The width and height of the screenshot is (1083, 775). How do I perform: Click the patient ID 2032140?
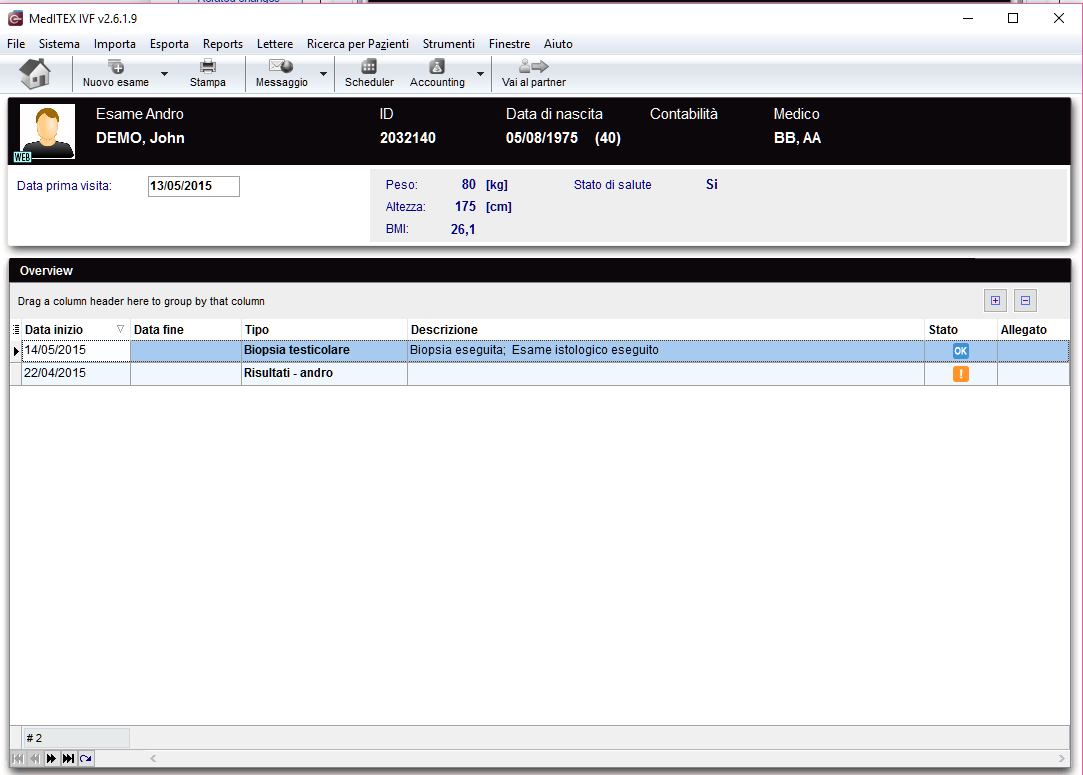(x=408, y=137)
